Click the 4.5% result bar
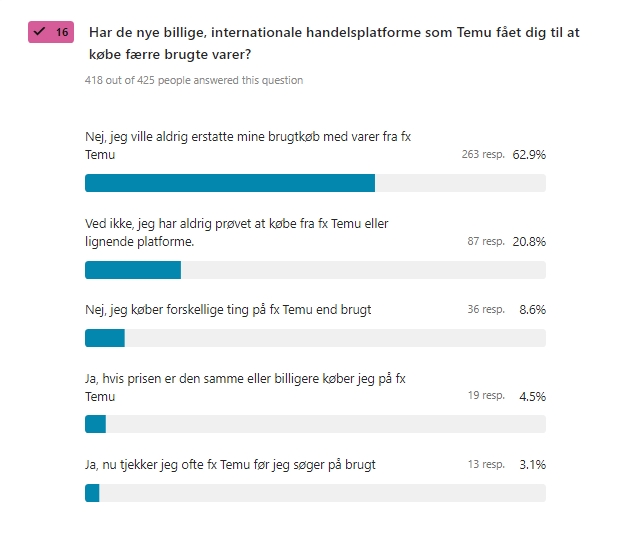The width and height of the screenshot is (630, 551). pos(95,424)
